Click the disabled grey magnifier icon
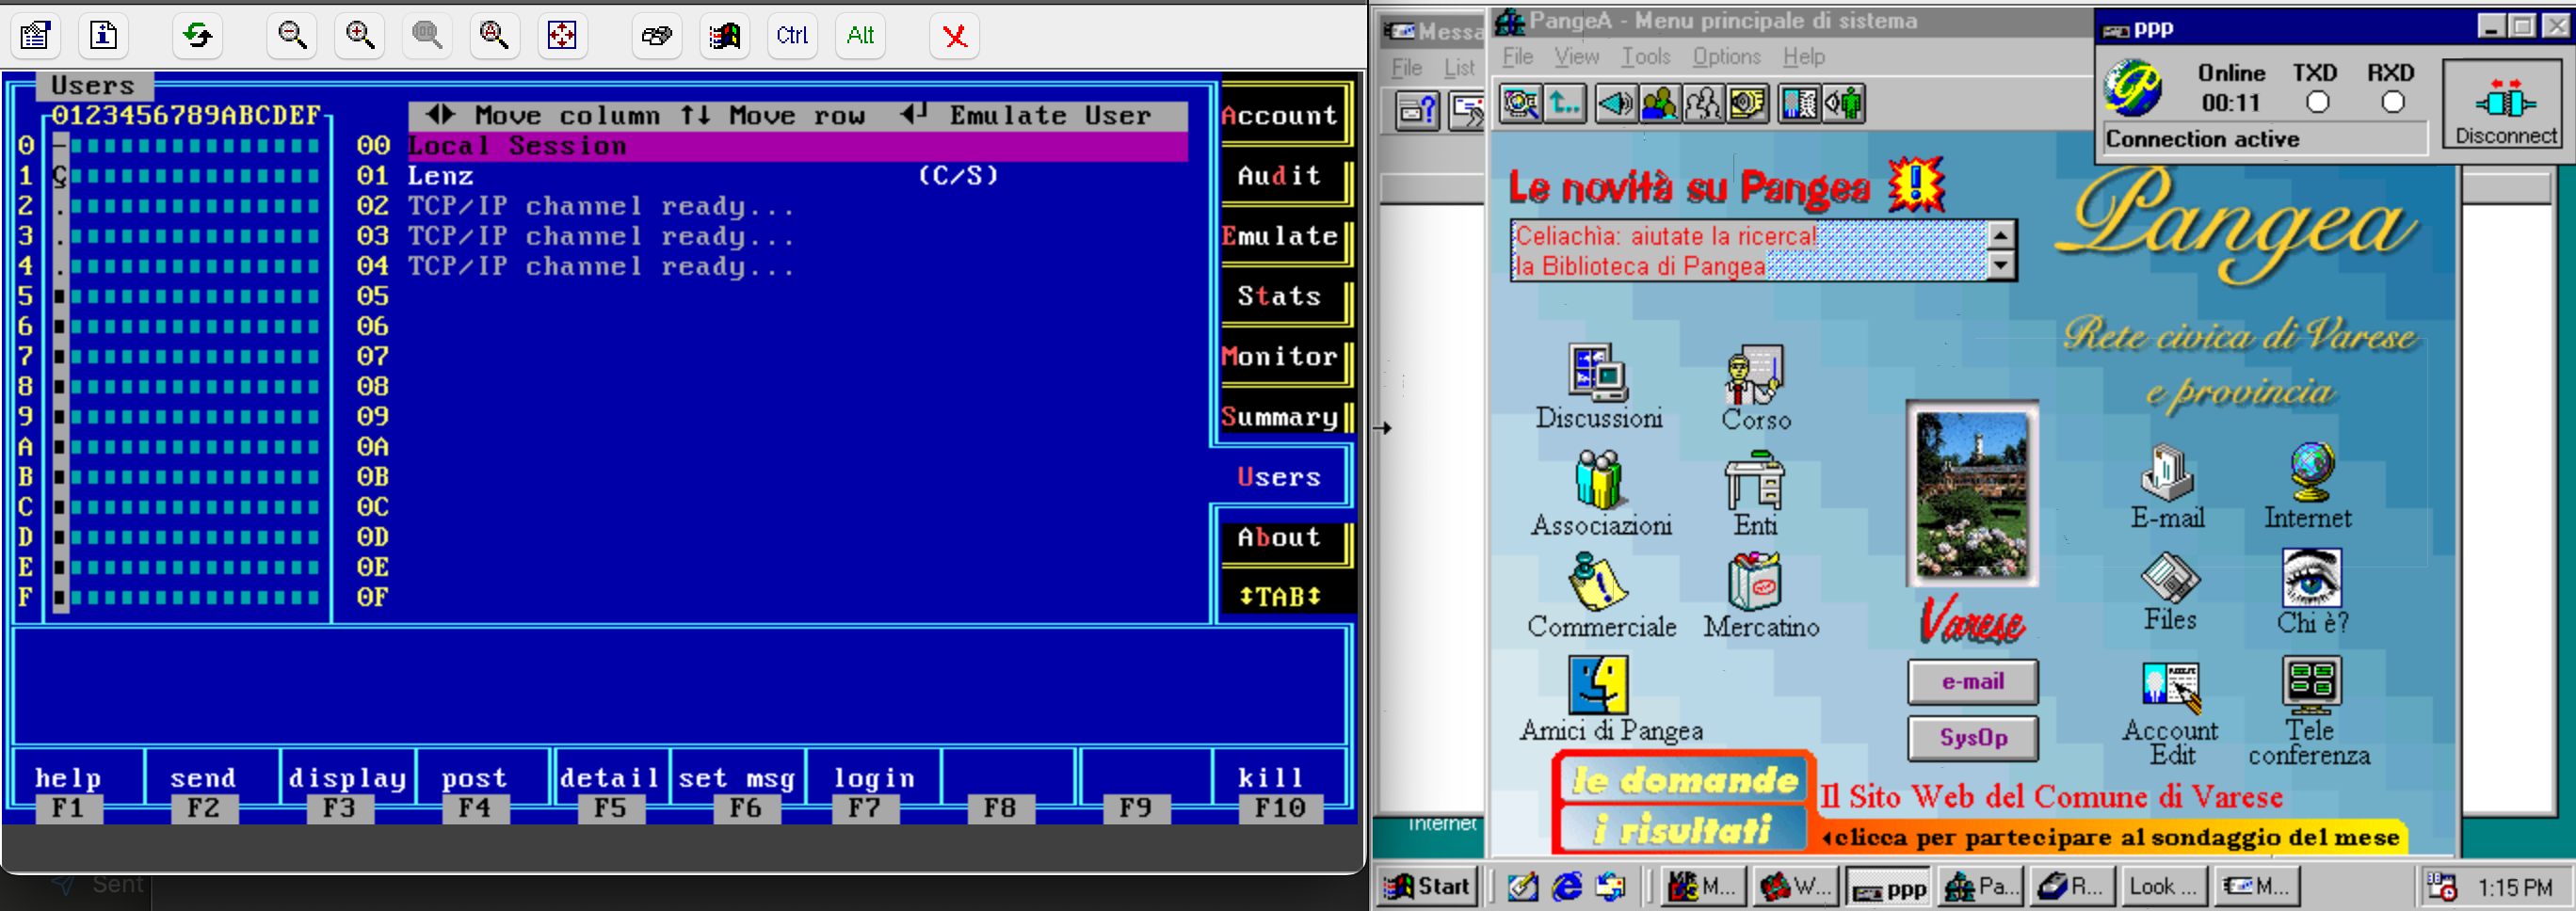The image size is (2576, 911). coord(427,35)
